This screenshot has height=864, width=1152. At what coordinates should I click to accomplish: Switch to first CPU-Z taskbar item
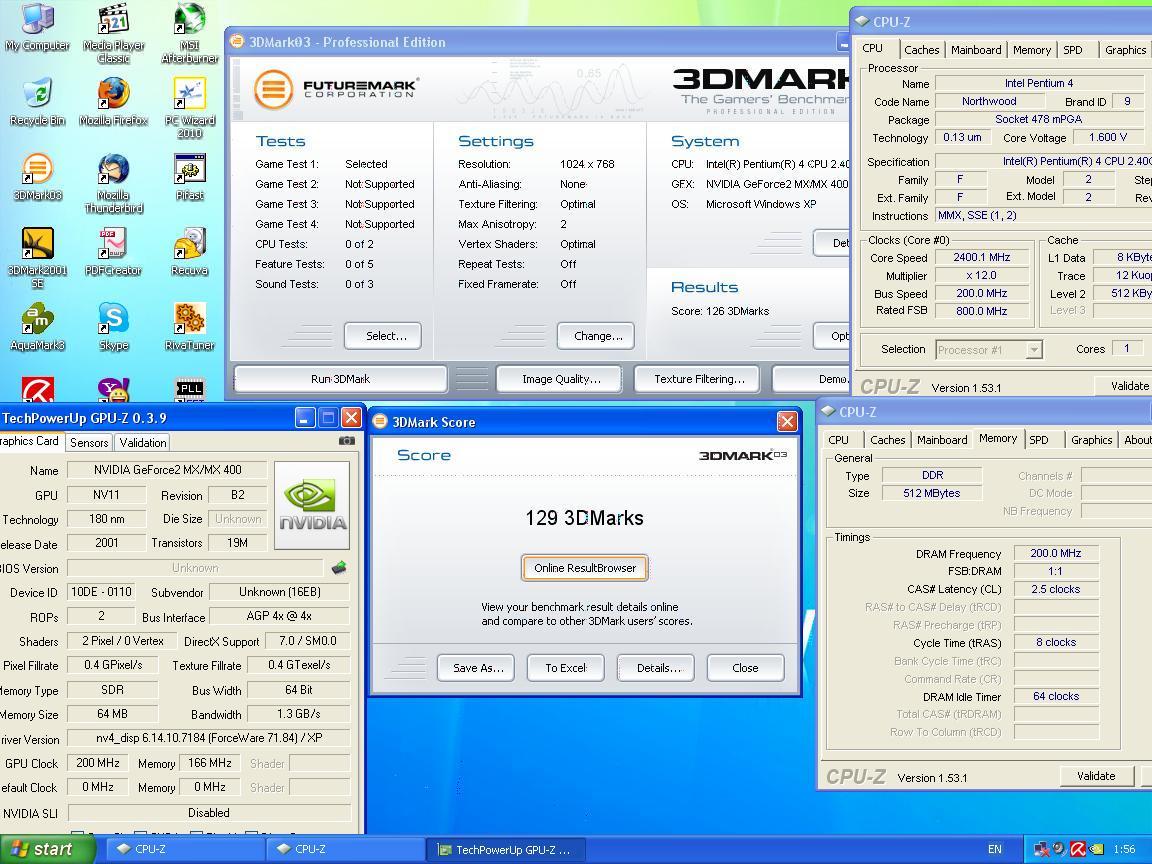tap(187, 849)
